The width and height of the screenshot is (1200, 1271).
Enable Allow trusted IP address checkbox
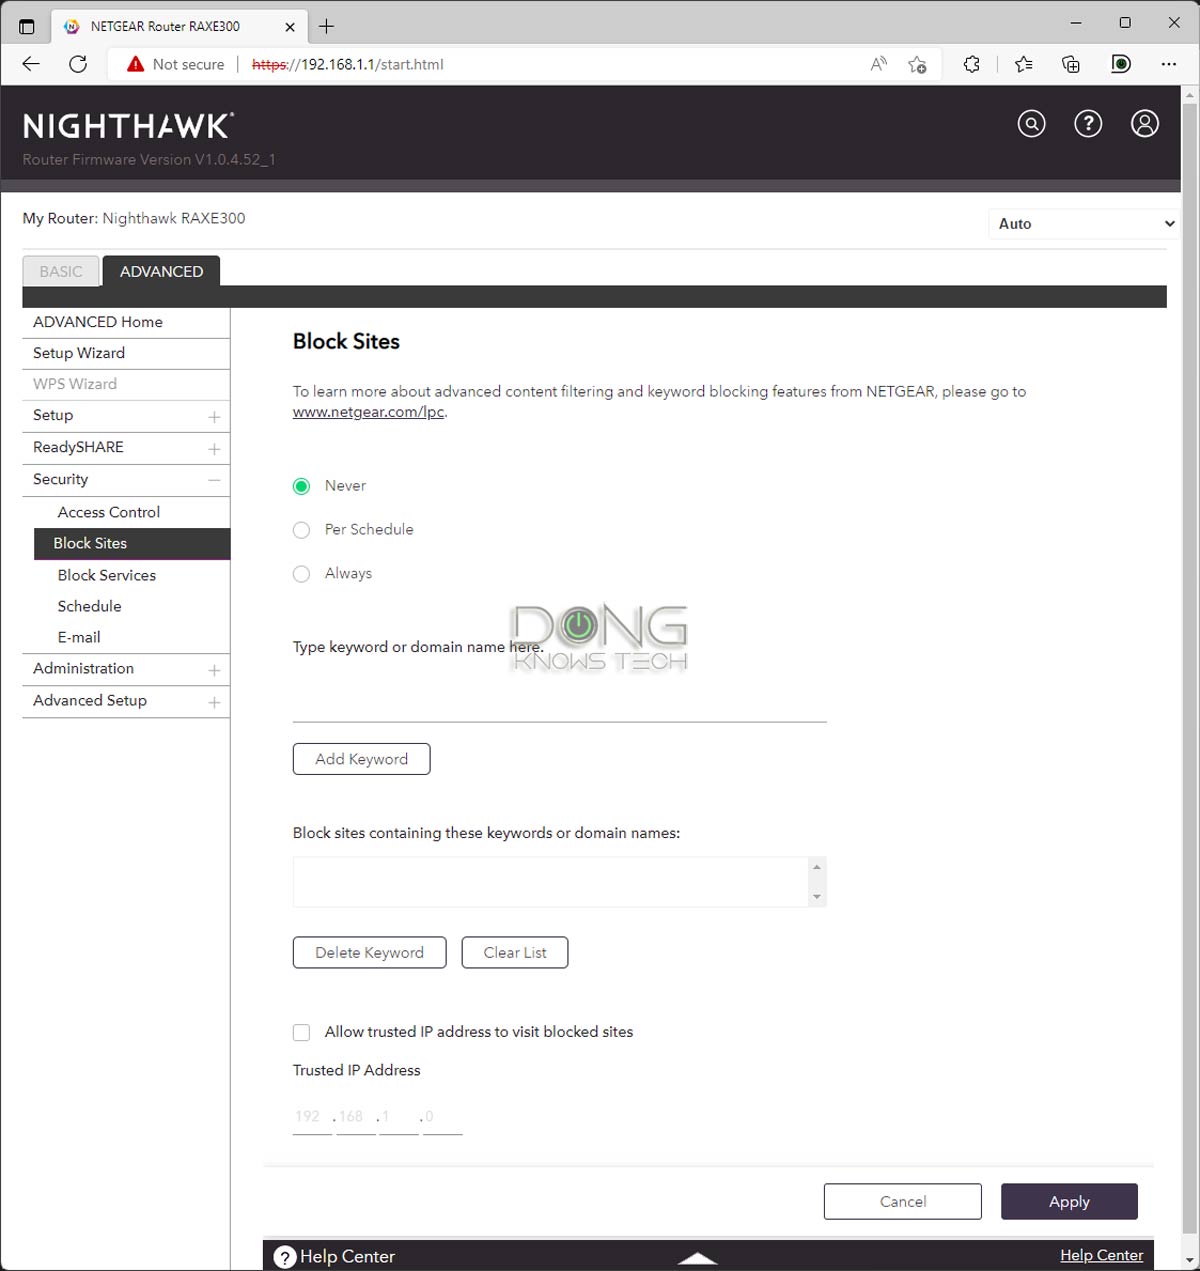pos(301,1032)
